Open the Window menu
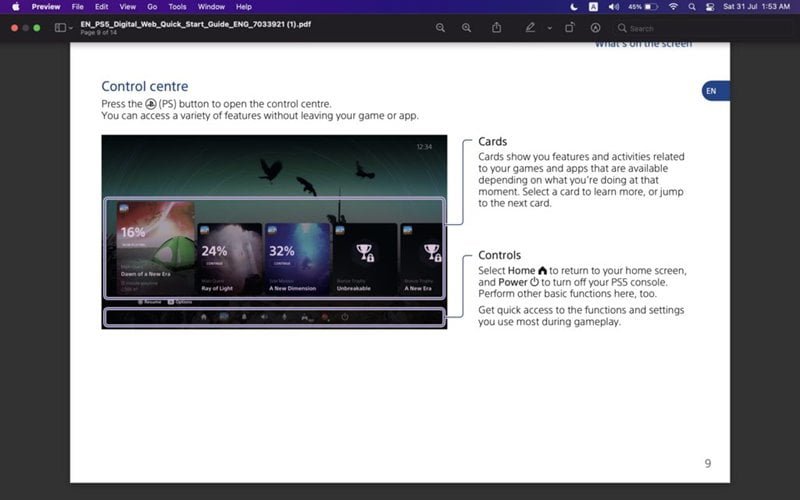The height and width of the screenshot is (500, 800). [211, 7]
